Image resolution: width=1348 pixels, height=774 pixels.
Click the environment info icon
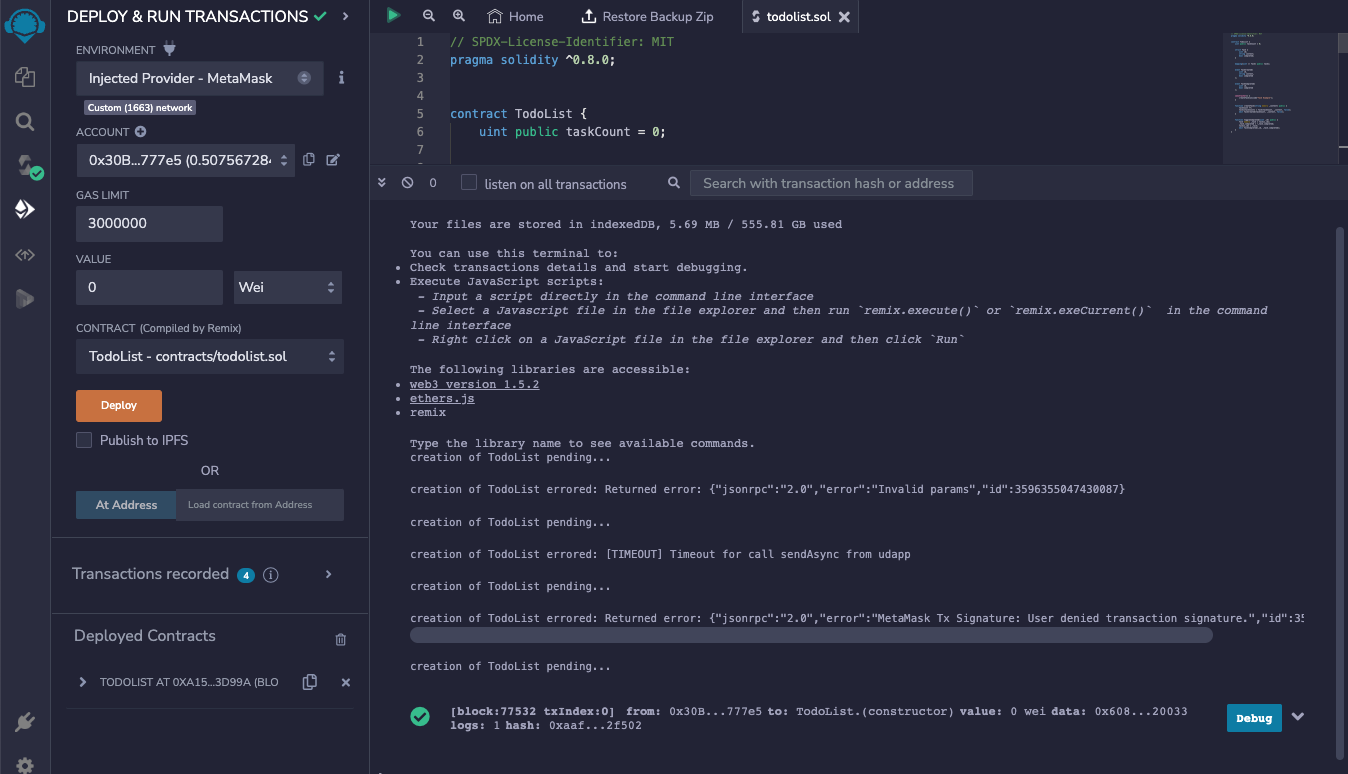[x=341, y=77]
